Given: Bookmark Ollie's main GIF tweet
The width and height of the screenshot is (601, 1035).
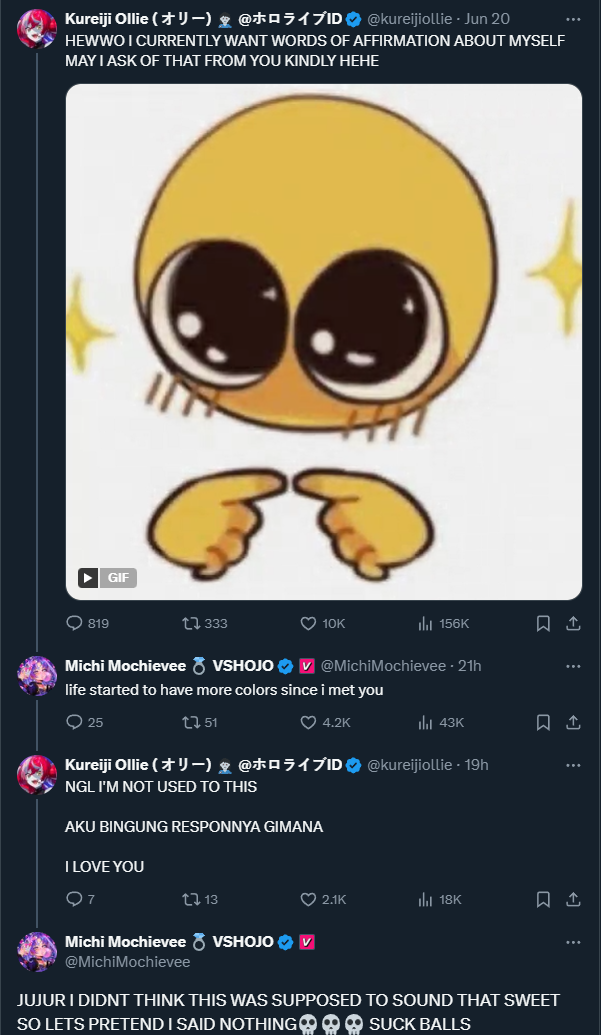Looking at the screenshot, I should point(543,623).
